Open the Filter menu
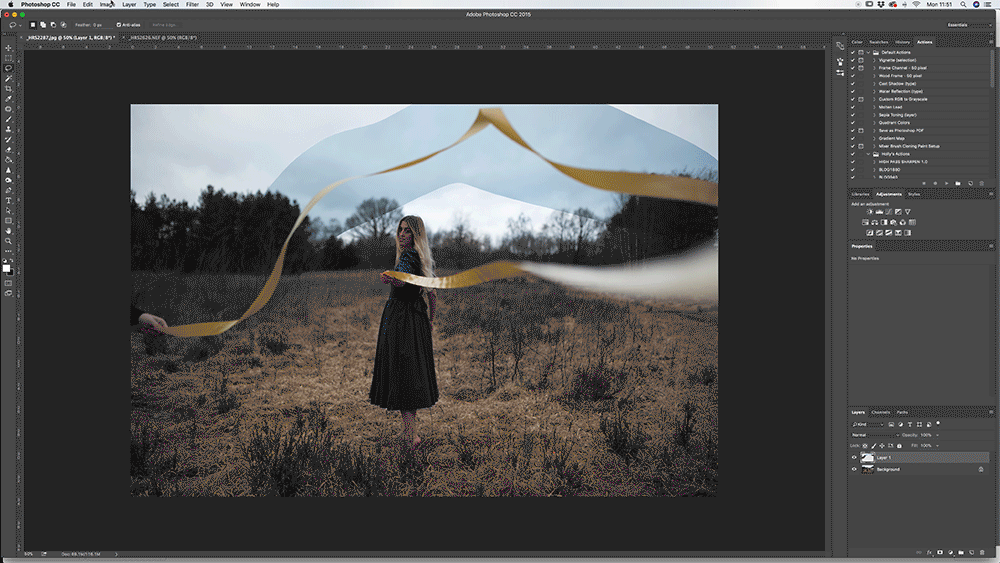 click(192, 4)
